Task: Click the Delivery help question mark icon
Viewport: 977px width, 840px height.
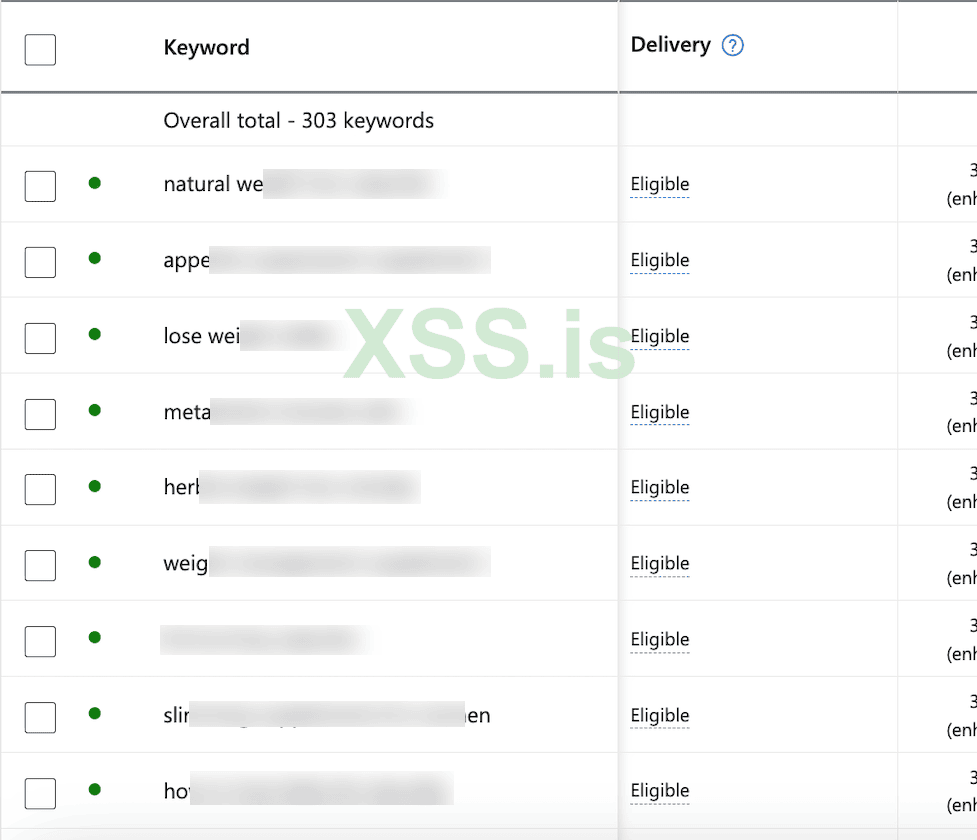Action: click(733, 45)
